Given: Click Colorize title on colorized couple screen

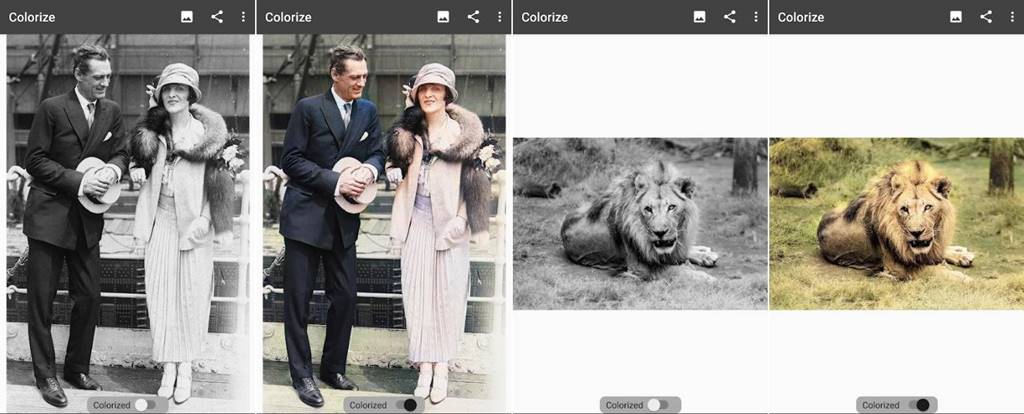Looking at the screenshot, I should pos(288,18).
